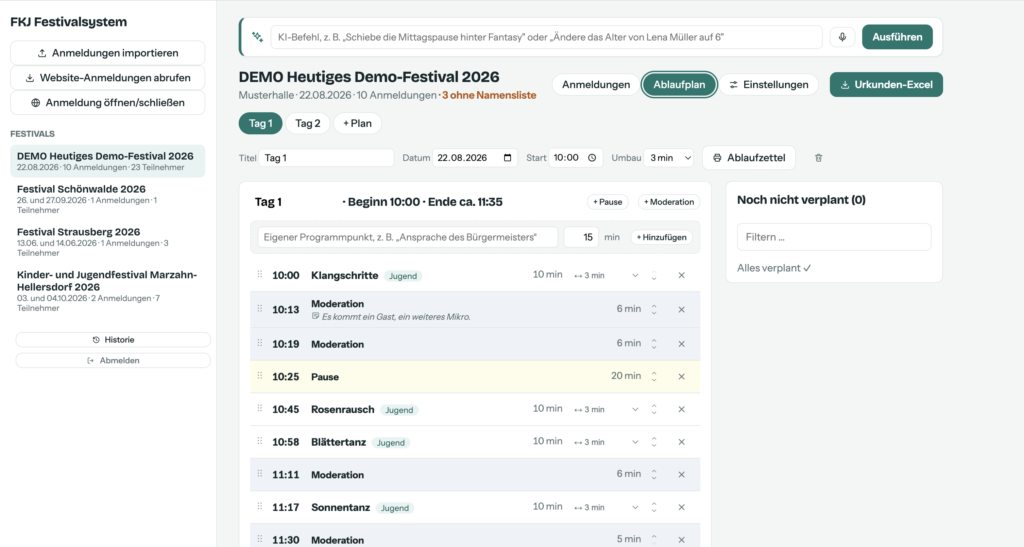Switch to the Tag 2 tab
The height and width of the screenshot is (547, 1024).
click(308, 123)
